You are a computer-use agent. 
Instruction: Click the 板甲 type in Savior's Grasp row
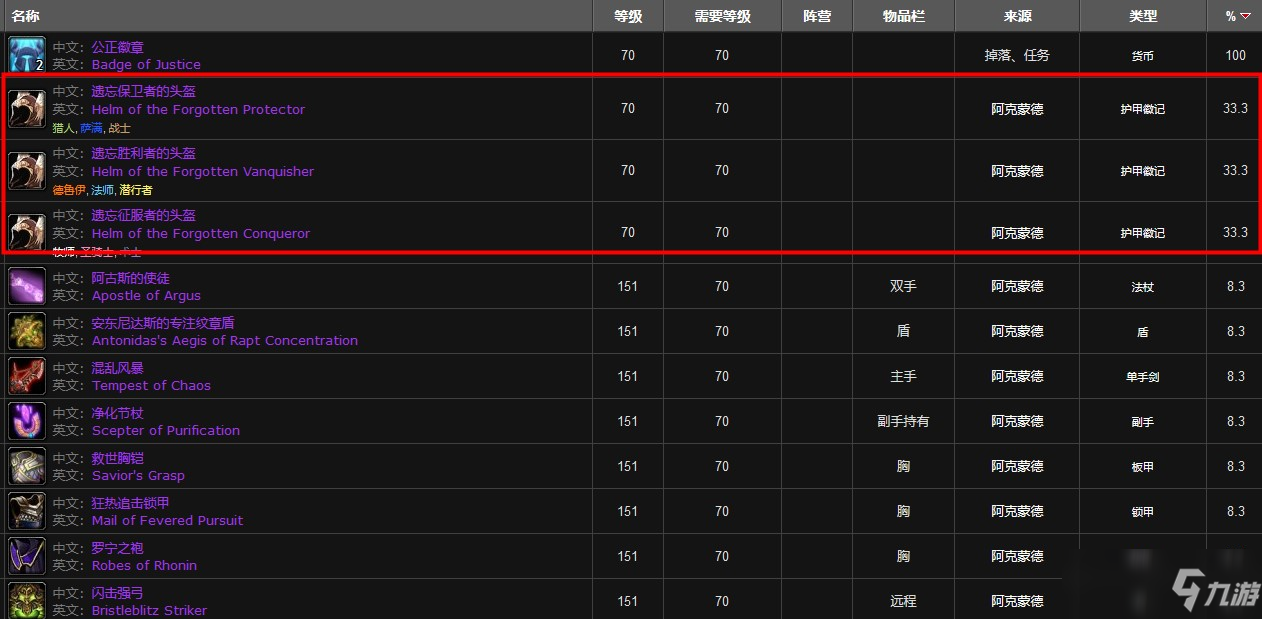coord(1142,467)
